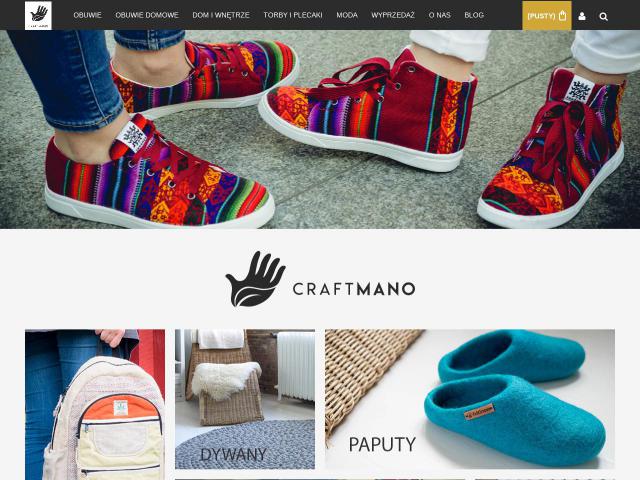Click the yellow (PUSTY) cart button
This screenshot has width=640, height=480.
coord(547,16)
